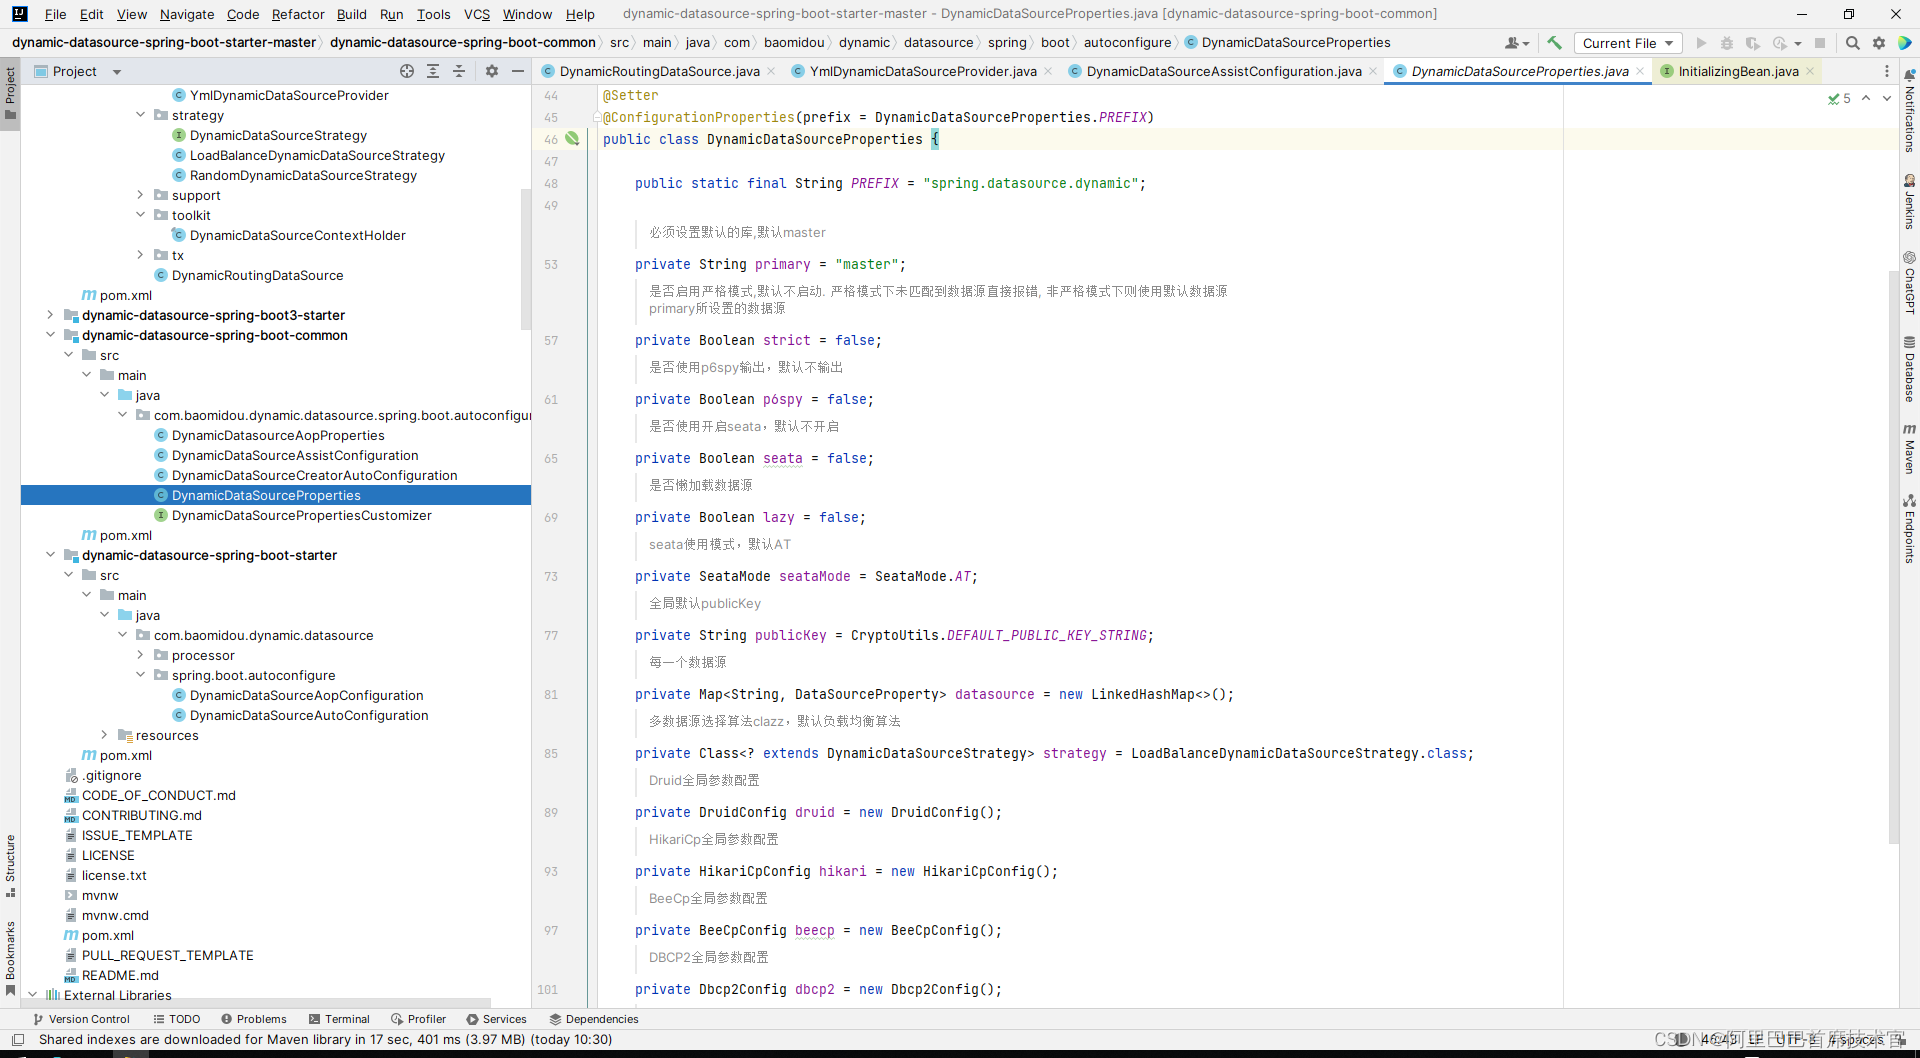Click the inspections checkmark widget showing 5
The height and width of the screenshot is (1058, 1920).
[1839, 98]
